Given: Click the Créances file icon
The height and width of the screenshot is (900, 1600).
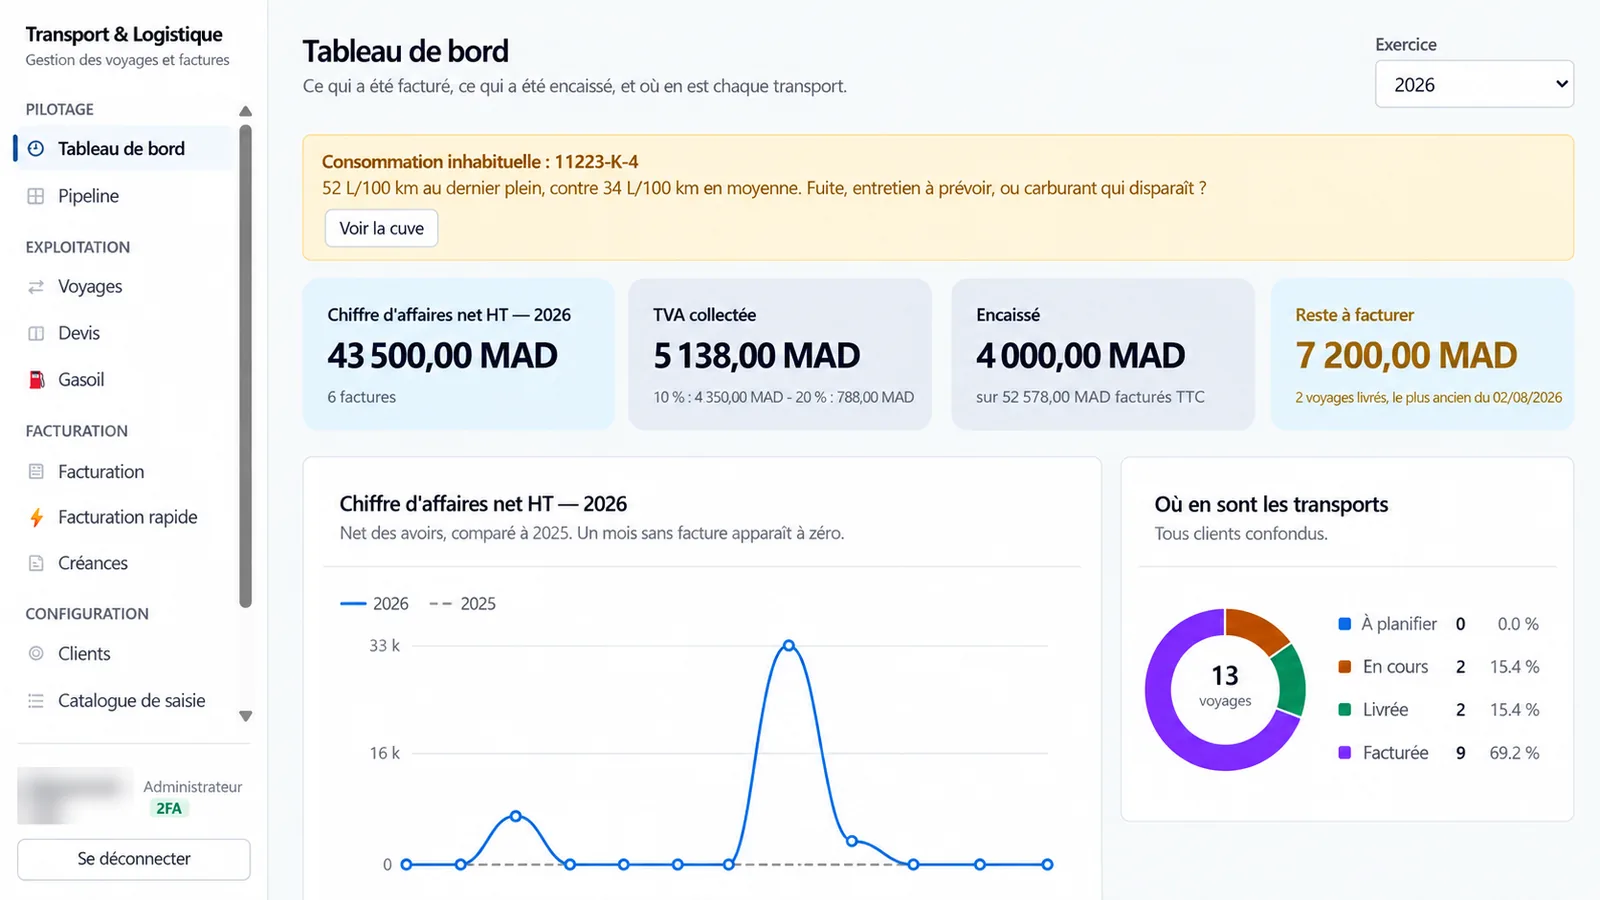Looking at the screenshot, I should 36,563.
